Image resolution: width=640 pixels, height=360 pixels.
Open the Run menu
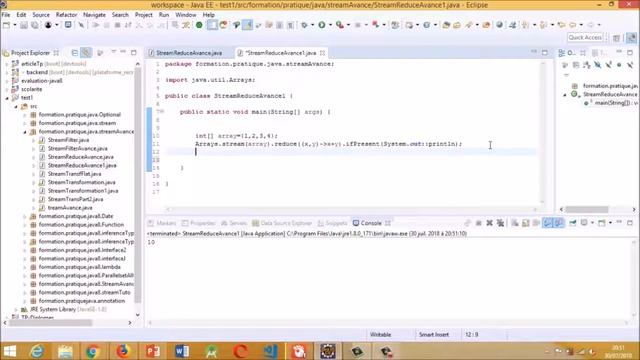(x=164, y=15)
